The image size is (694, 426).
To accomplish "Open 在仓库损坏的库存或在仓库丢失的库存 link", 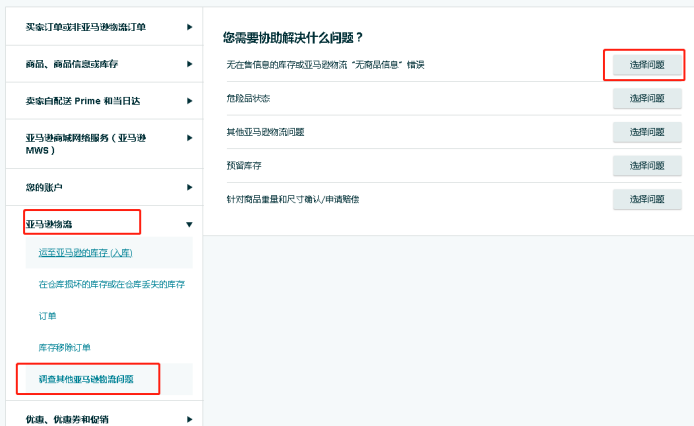I will pos(112,284).
